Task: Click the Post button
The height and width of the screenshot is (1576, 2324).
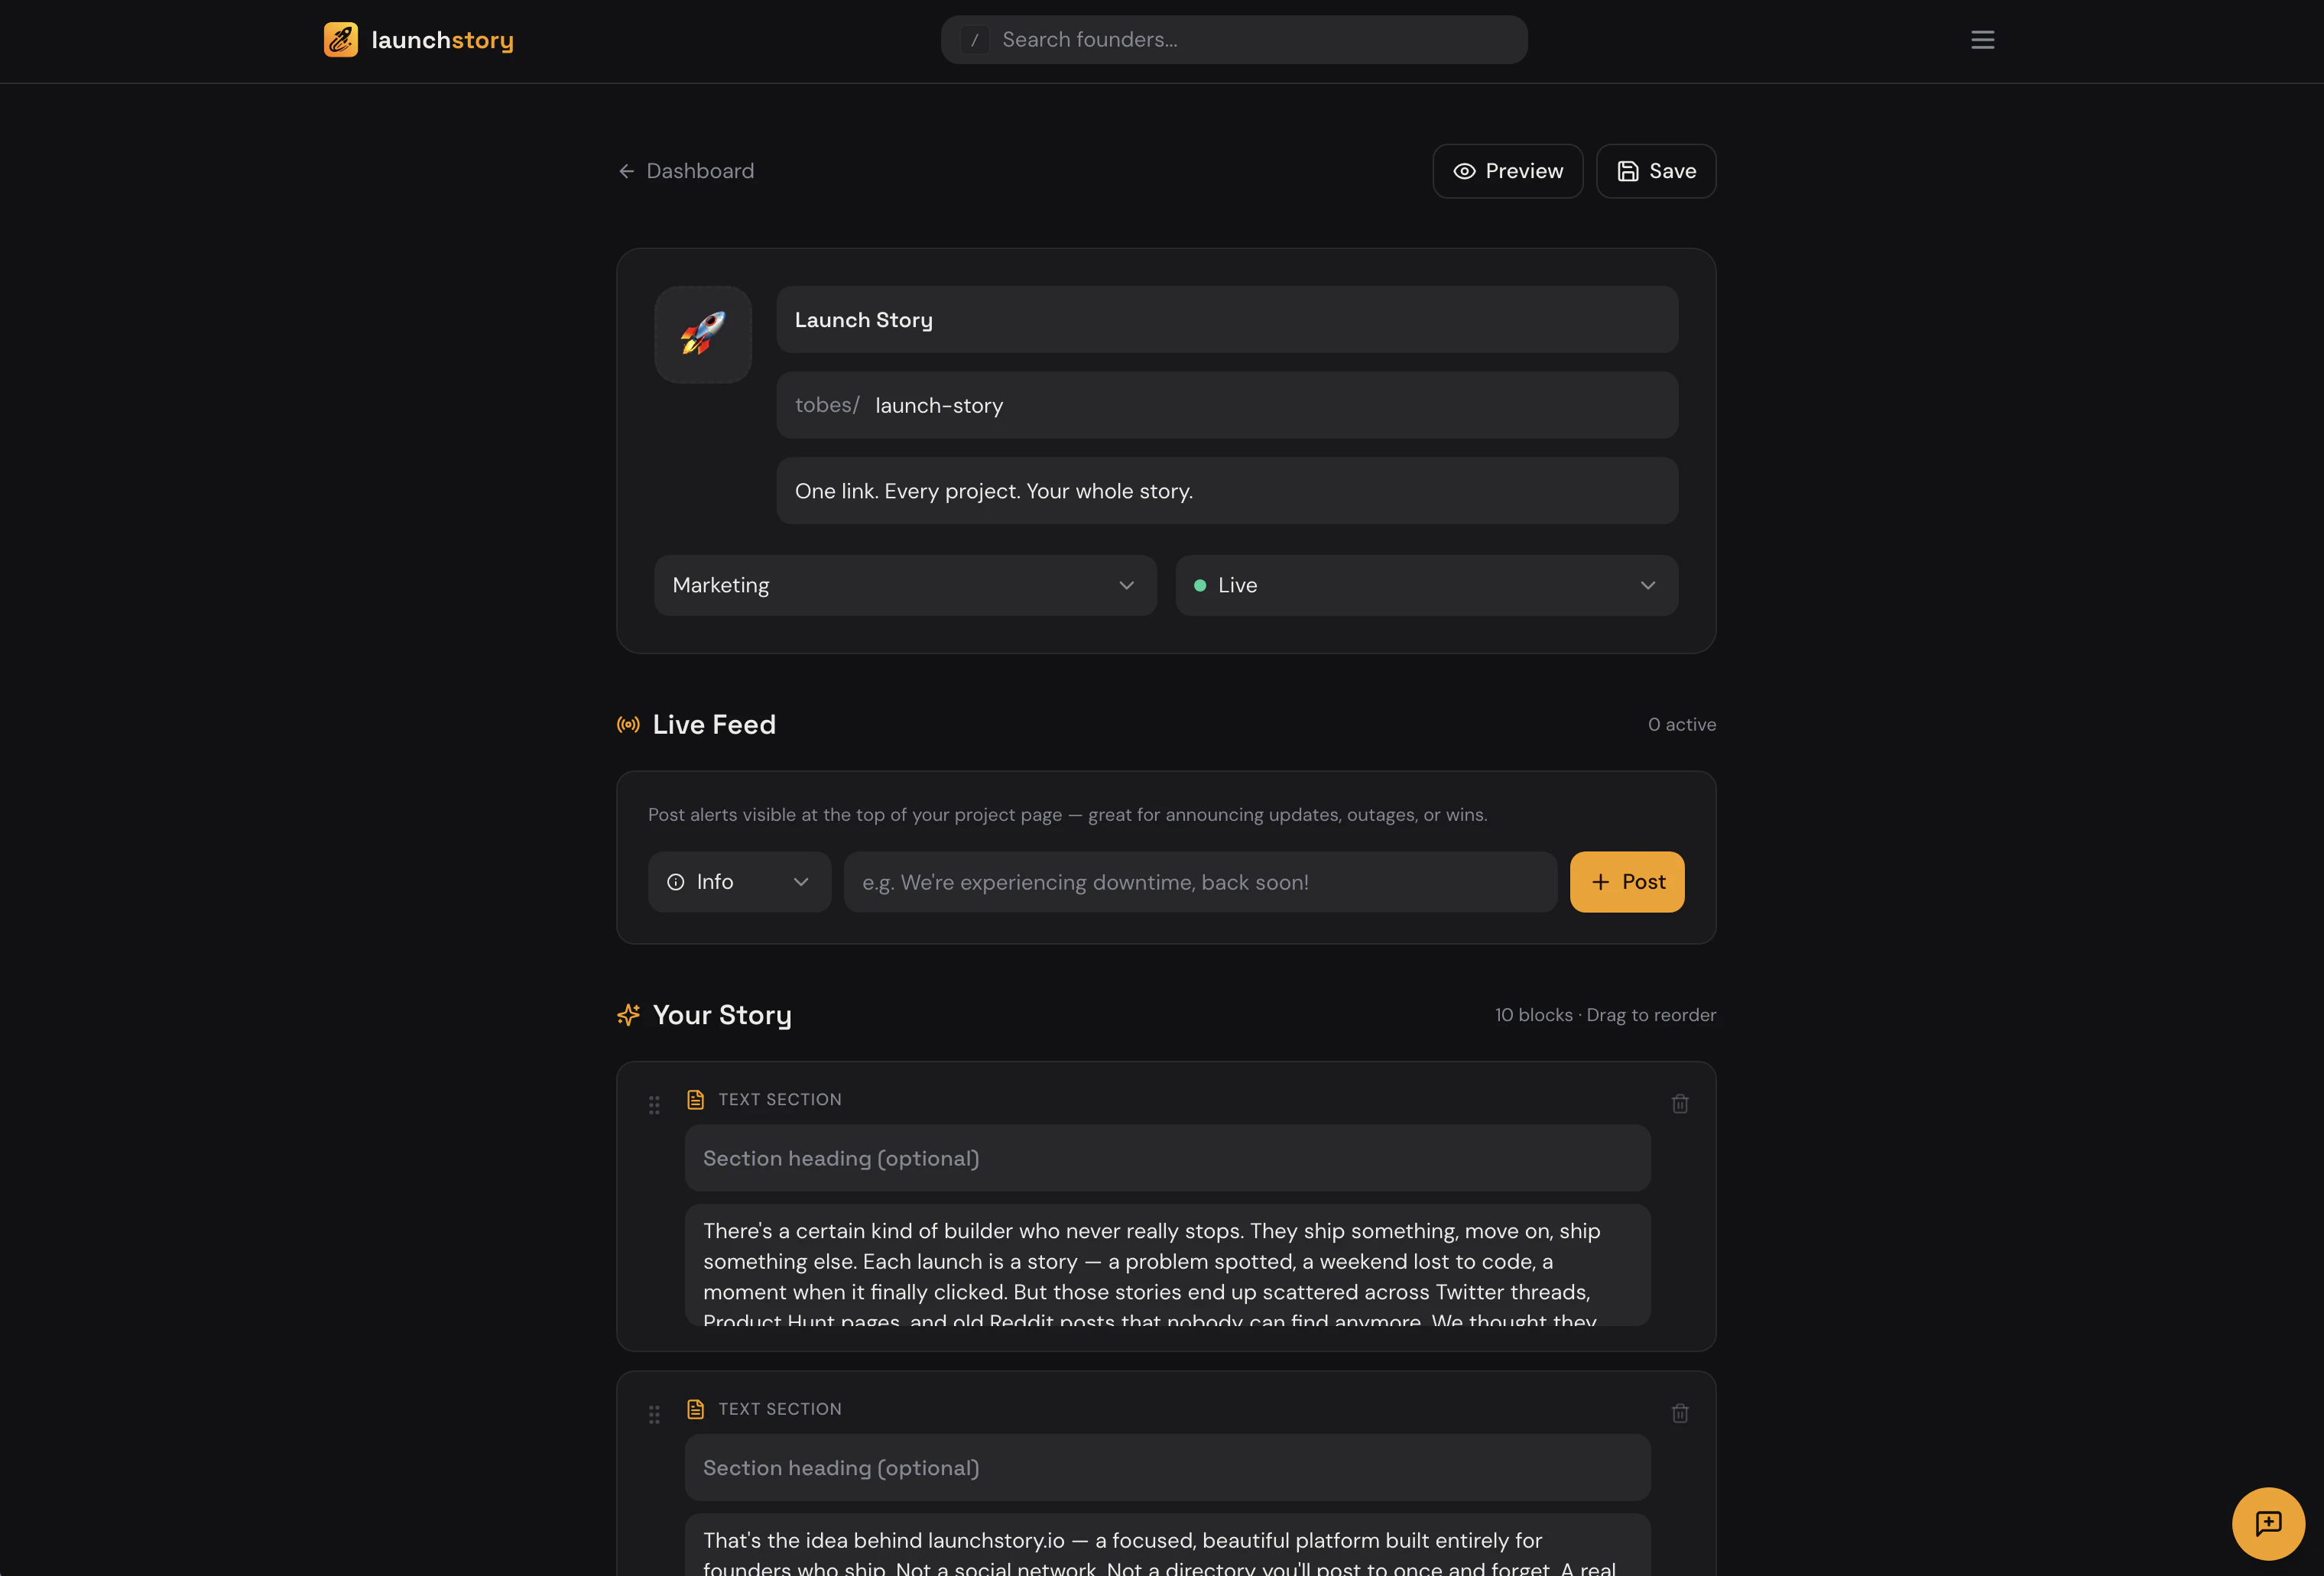Action: pyautogui.click(x=1627, y=882)
